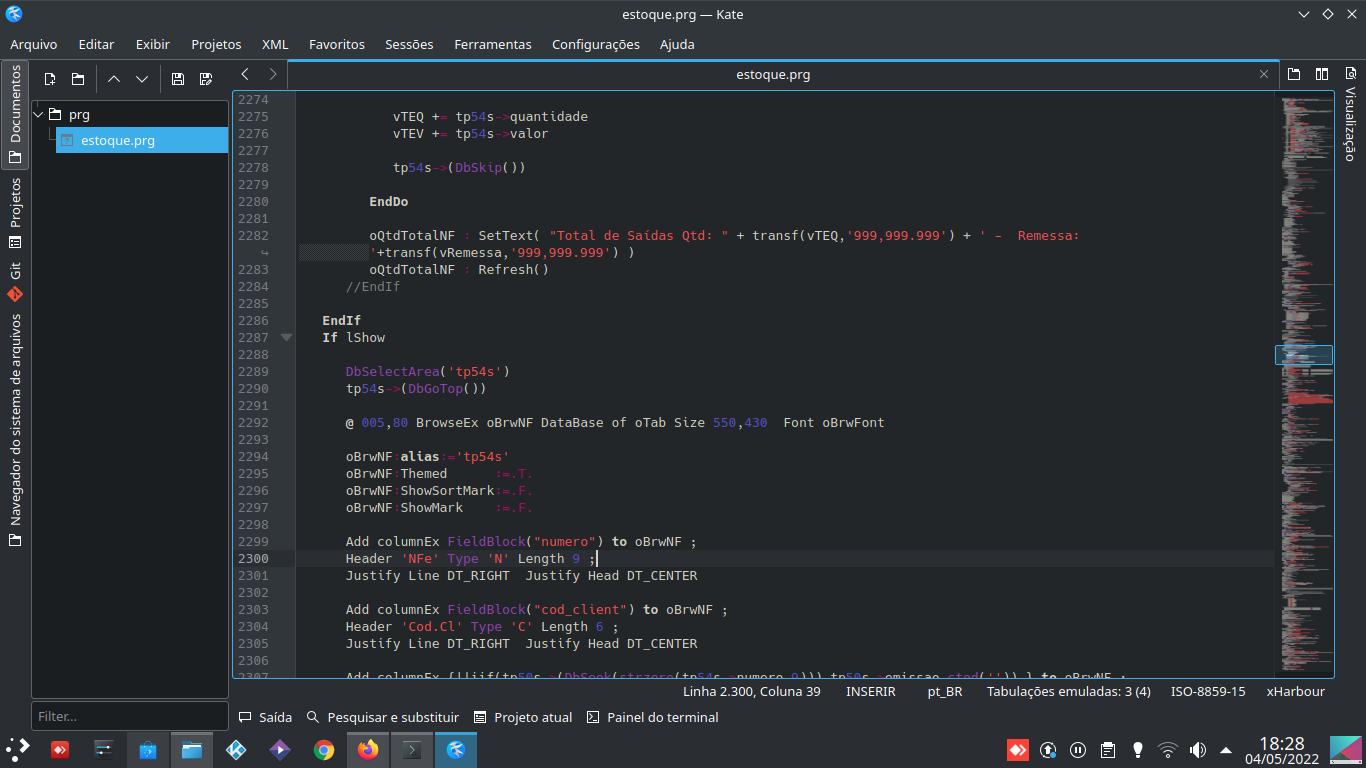
Task: Open the Sessões menu
Action: click(x=409, y=44)
